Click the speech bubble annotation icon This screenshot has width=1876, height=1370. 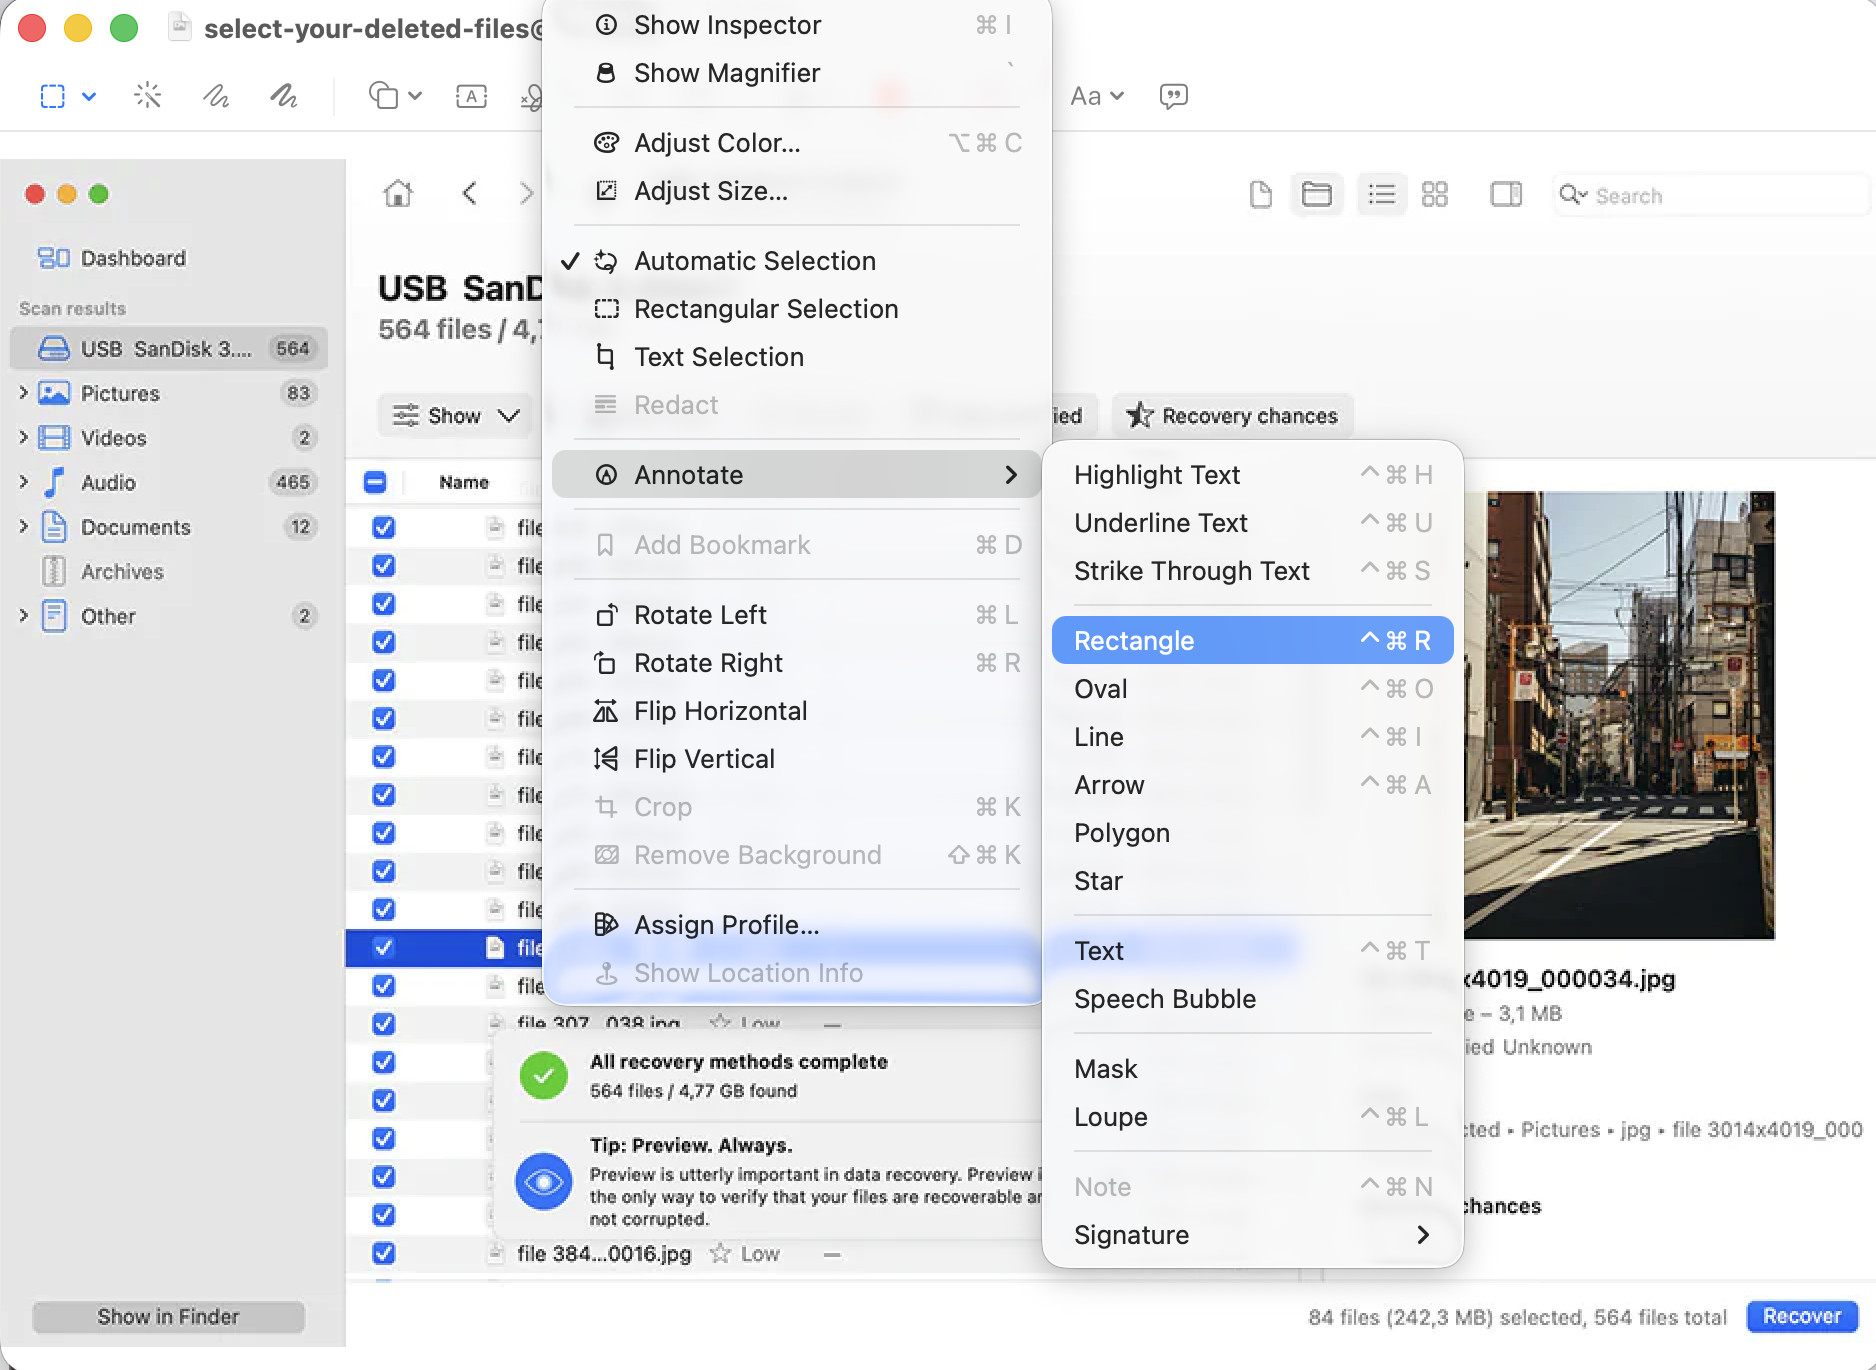(x=1173, y=96)
